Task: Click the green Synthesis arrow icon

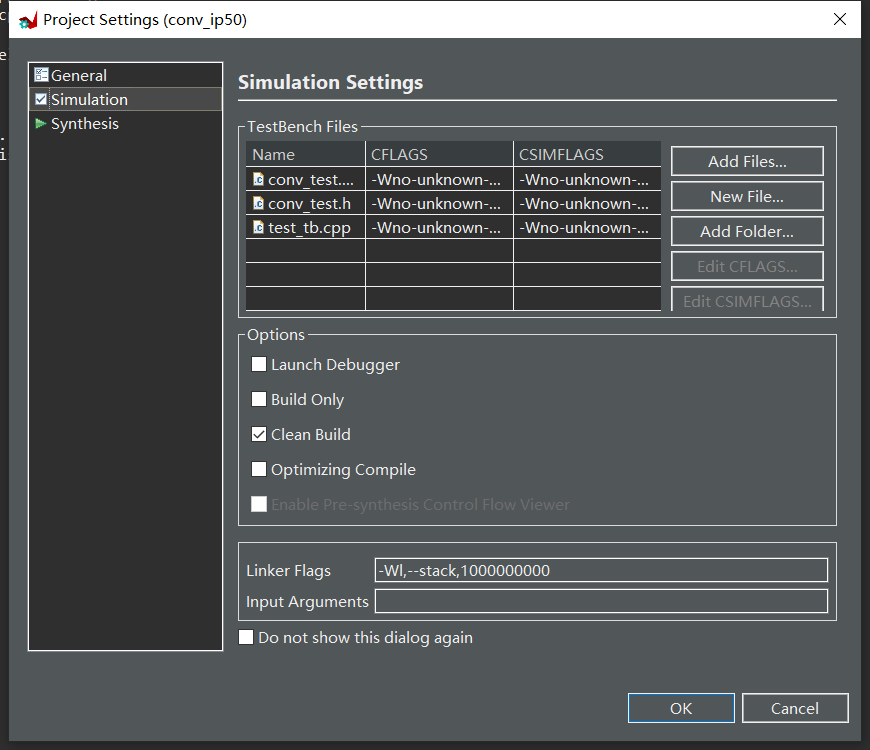Action: coord(41,123)
